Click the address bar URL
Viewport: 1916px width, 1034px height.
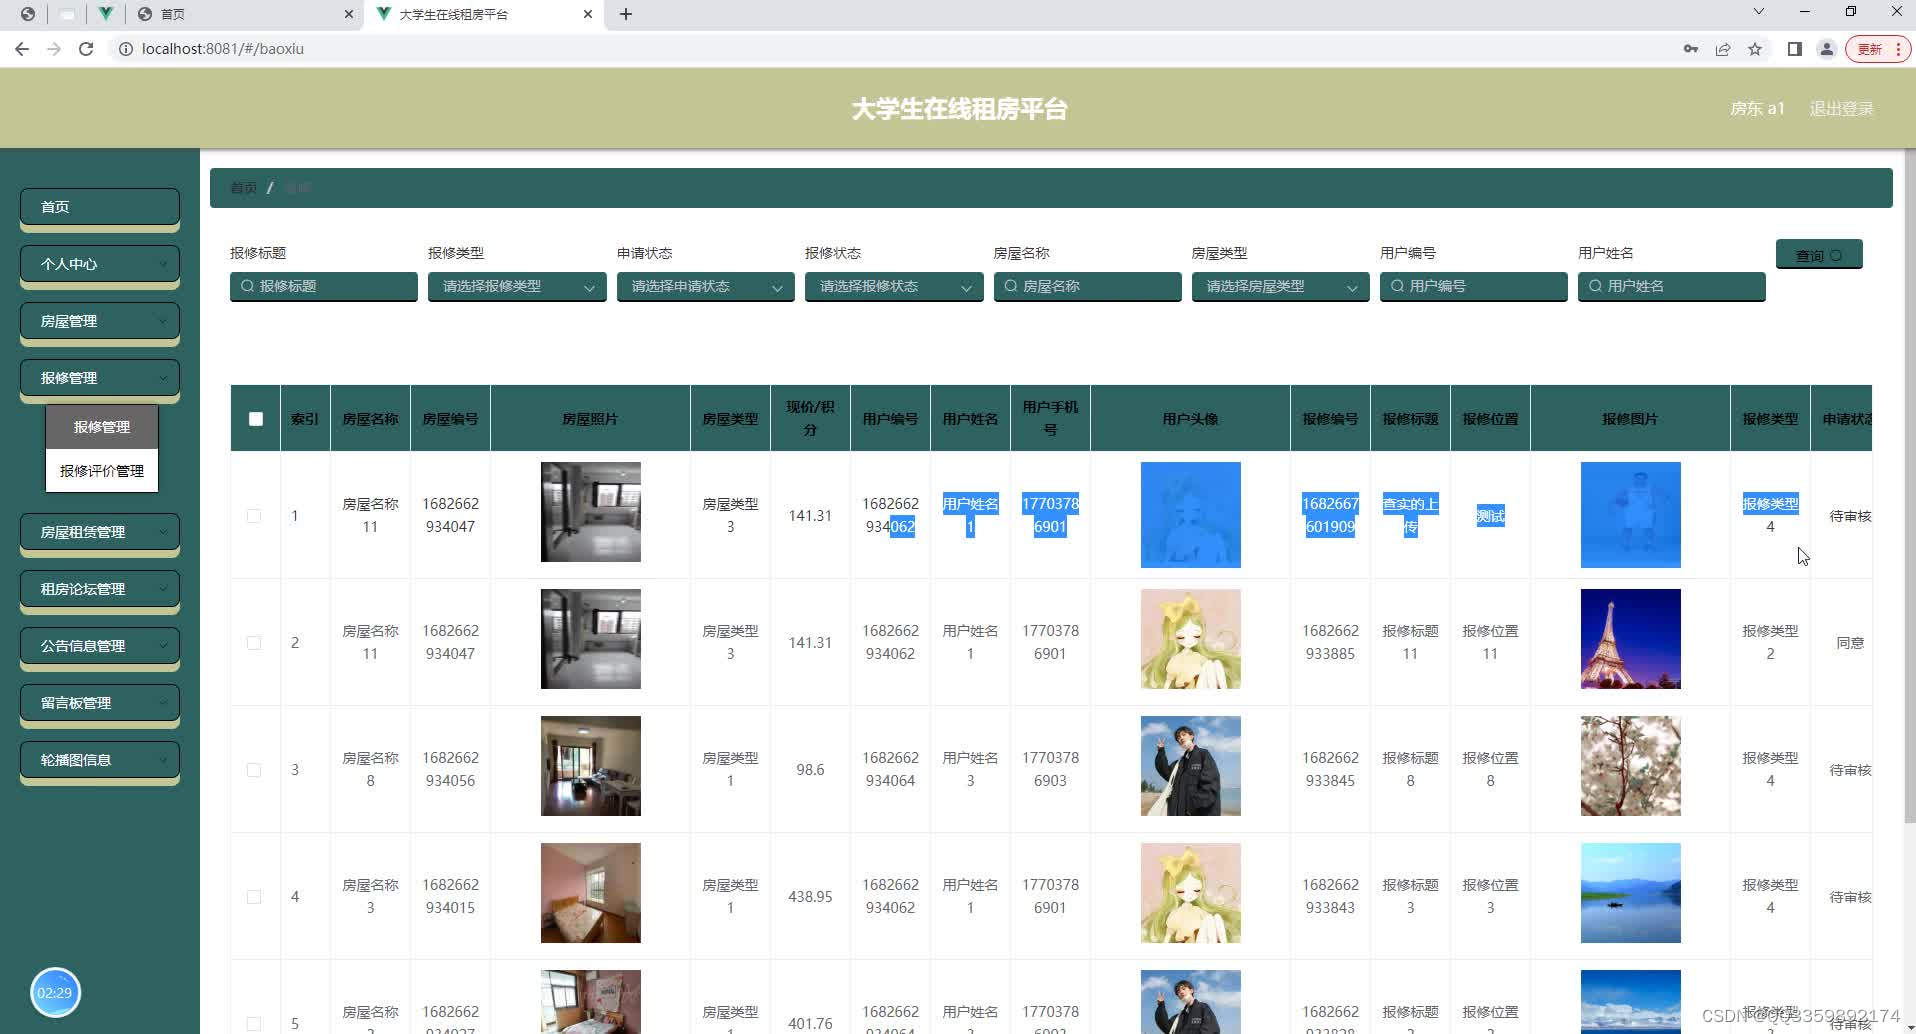point(223,49)
